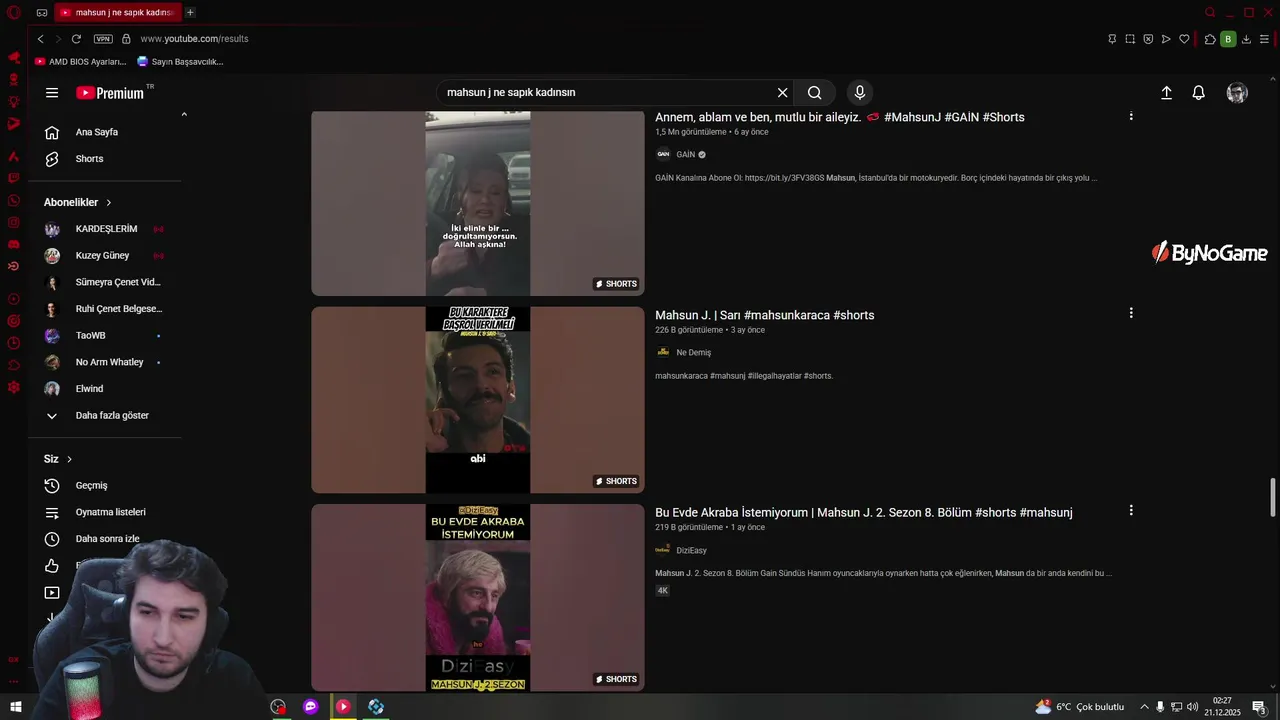Show hidden system tray icons
The image size is (1280, 720).
pos(1144,707)
